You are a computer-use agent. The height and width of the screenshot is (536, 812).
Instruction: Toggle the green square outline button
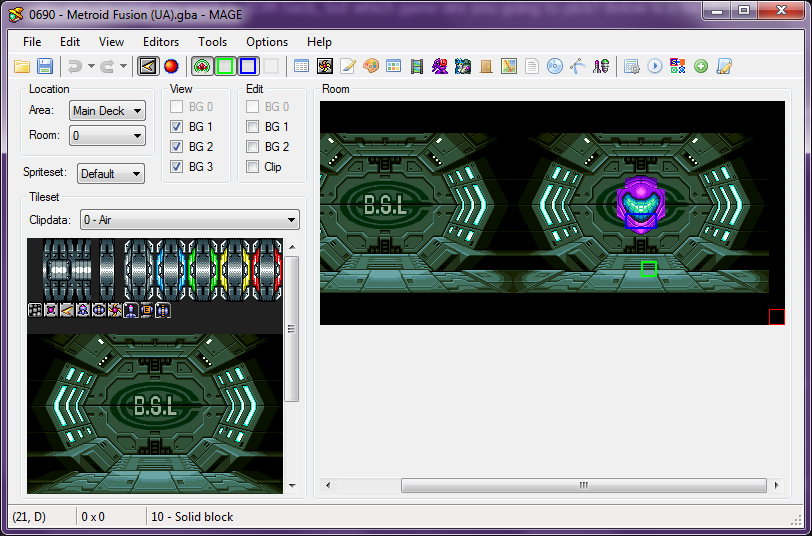(225, 66)
